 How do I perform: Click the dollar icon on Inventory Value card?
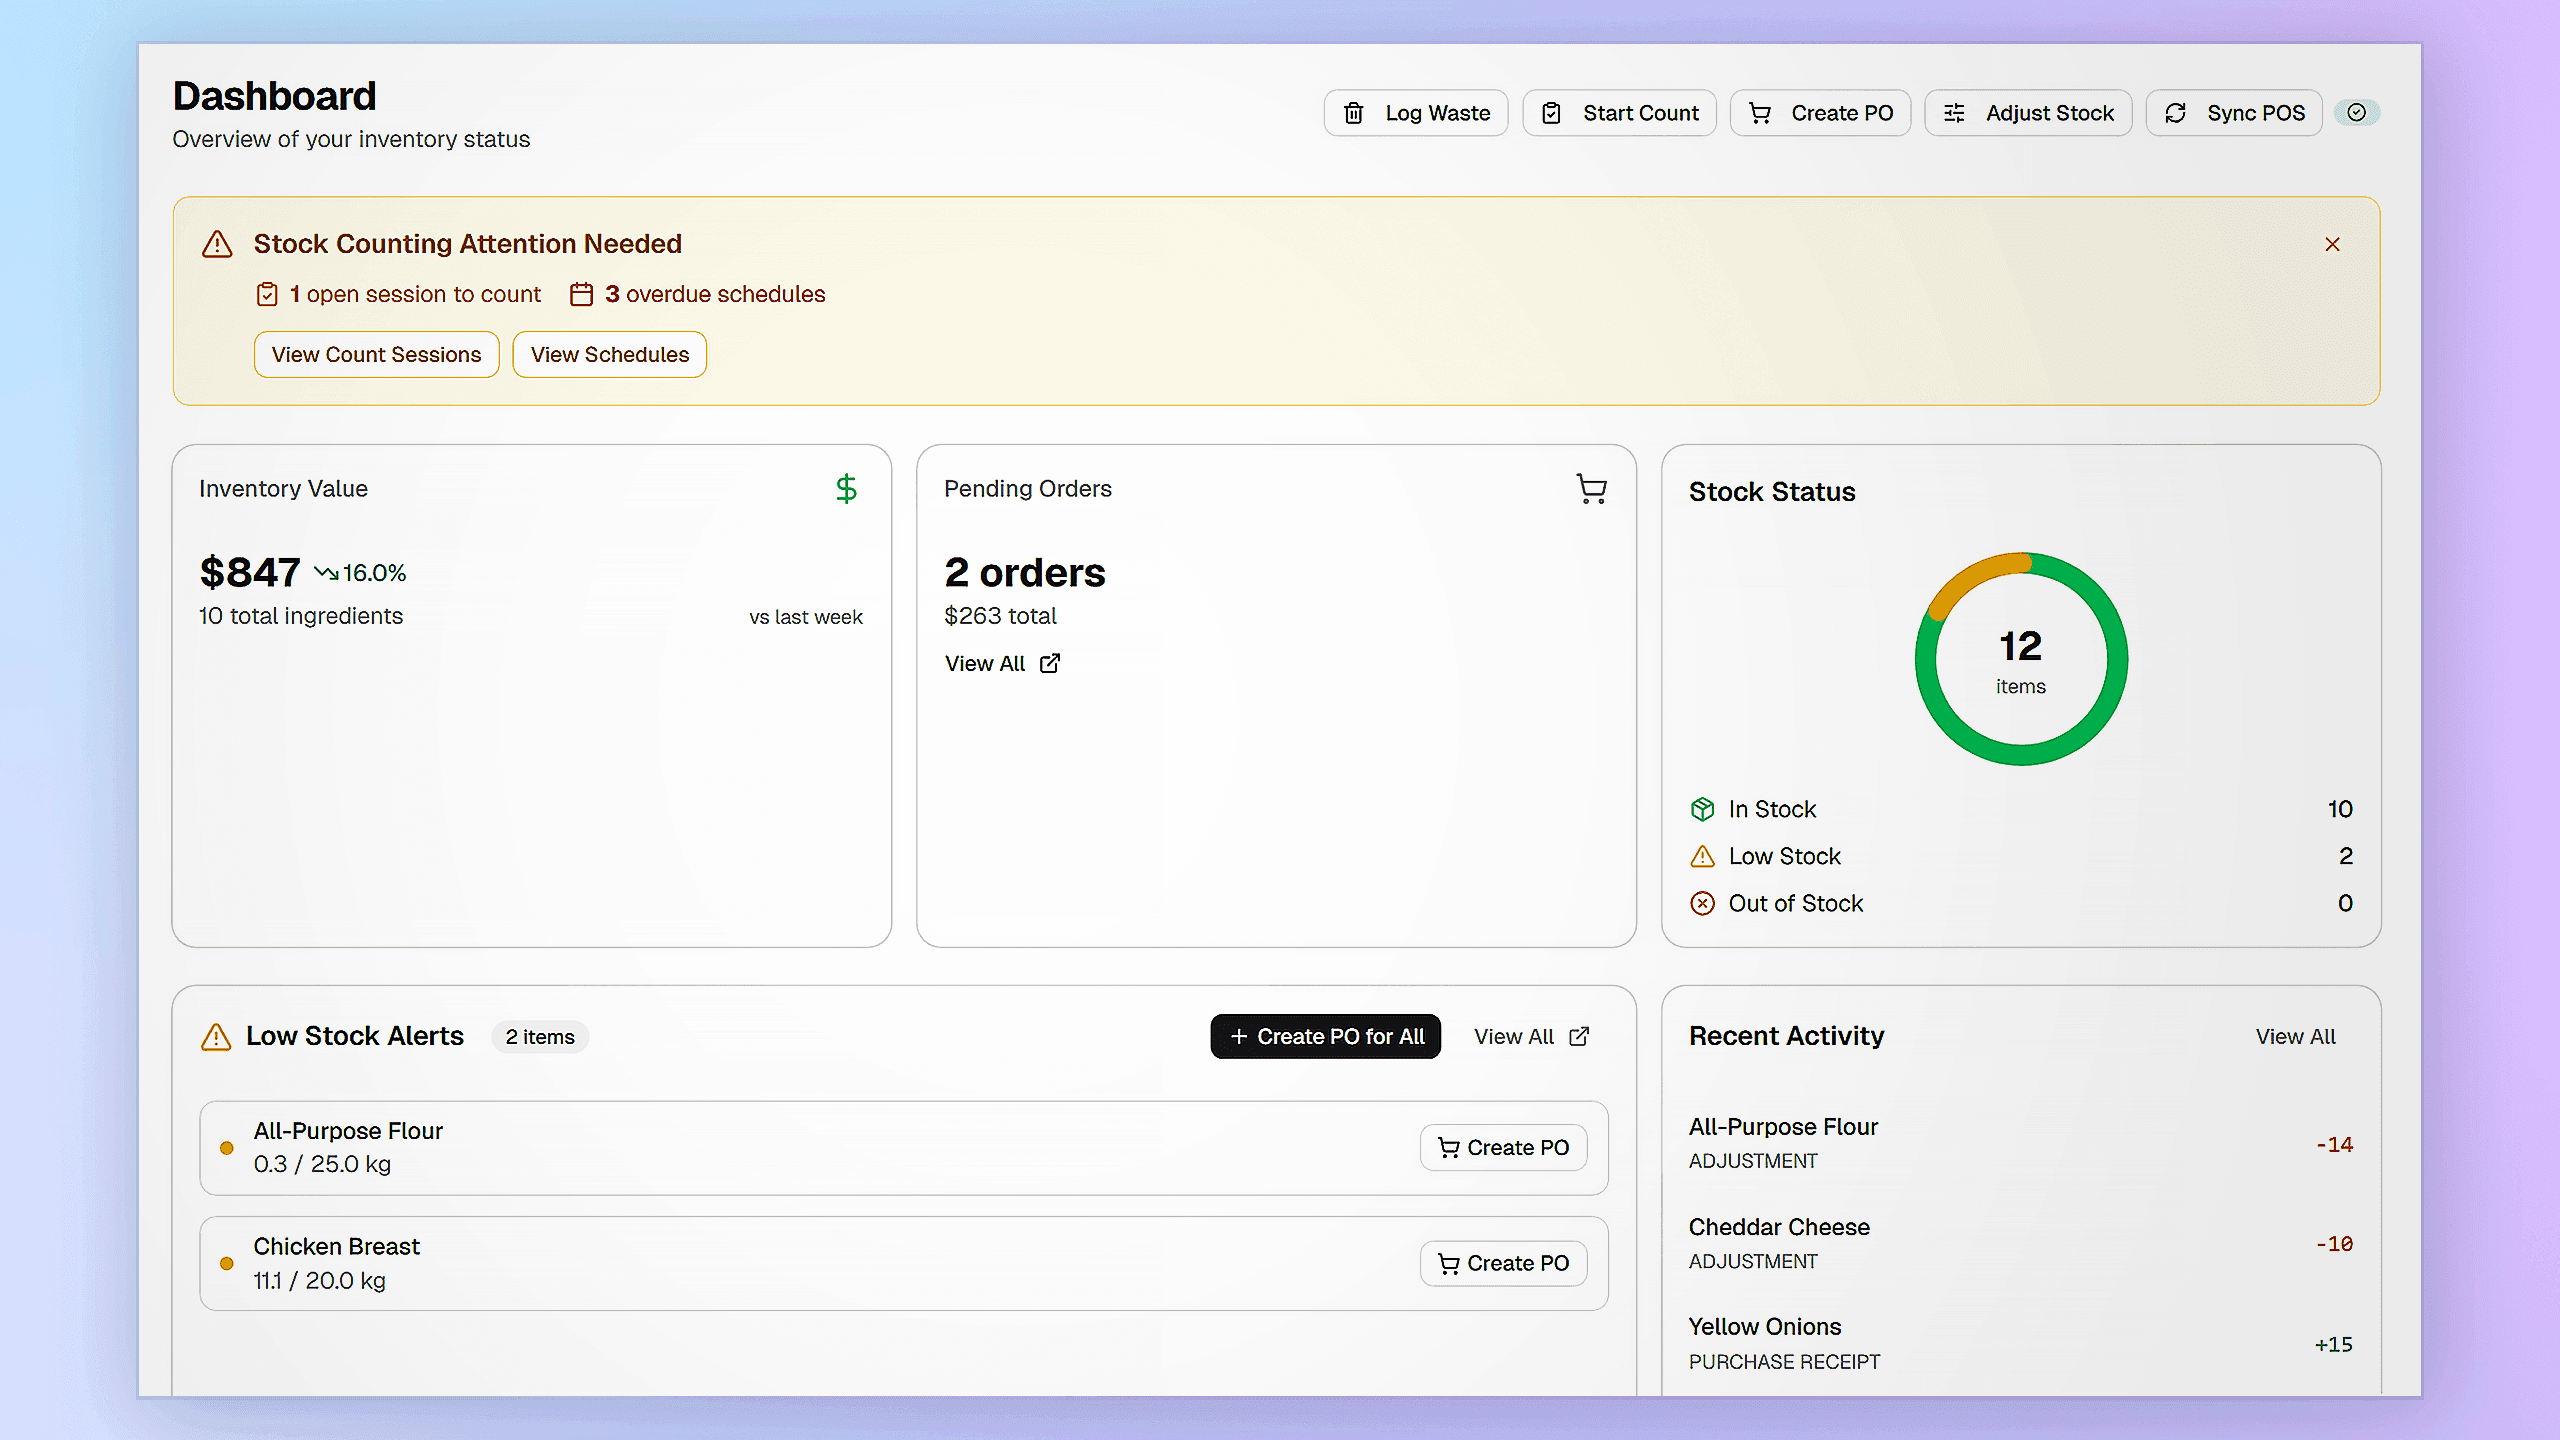(846, 488)
